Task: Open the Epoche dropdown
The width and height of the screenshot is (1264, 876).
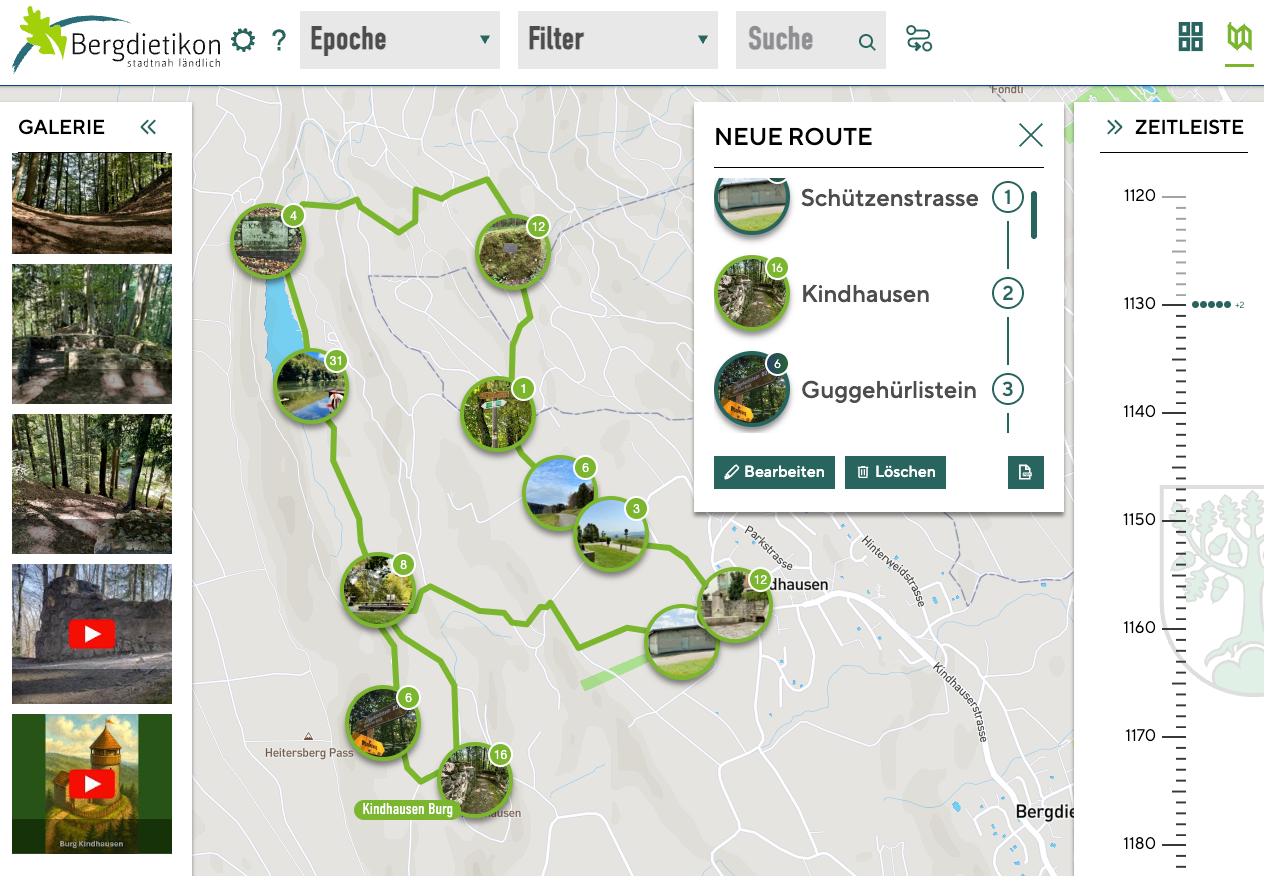Action: pyautogui.click(x=400, y=40)
